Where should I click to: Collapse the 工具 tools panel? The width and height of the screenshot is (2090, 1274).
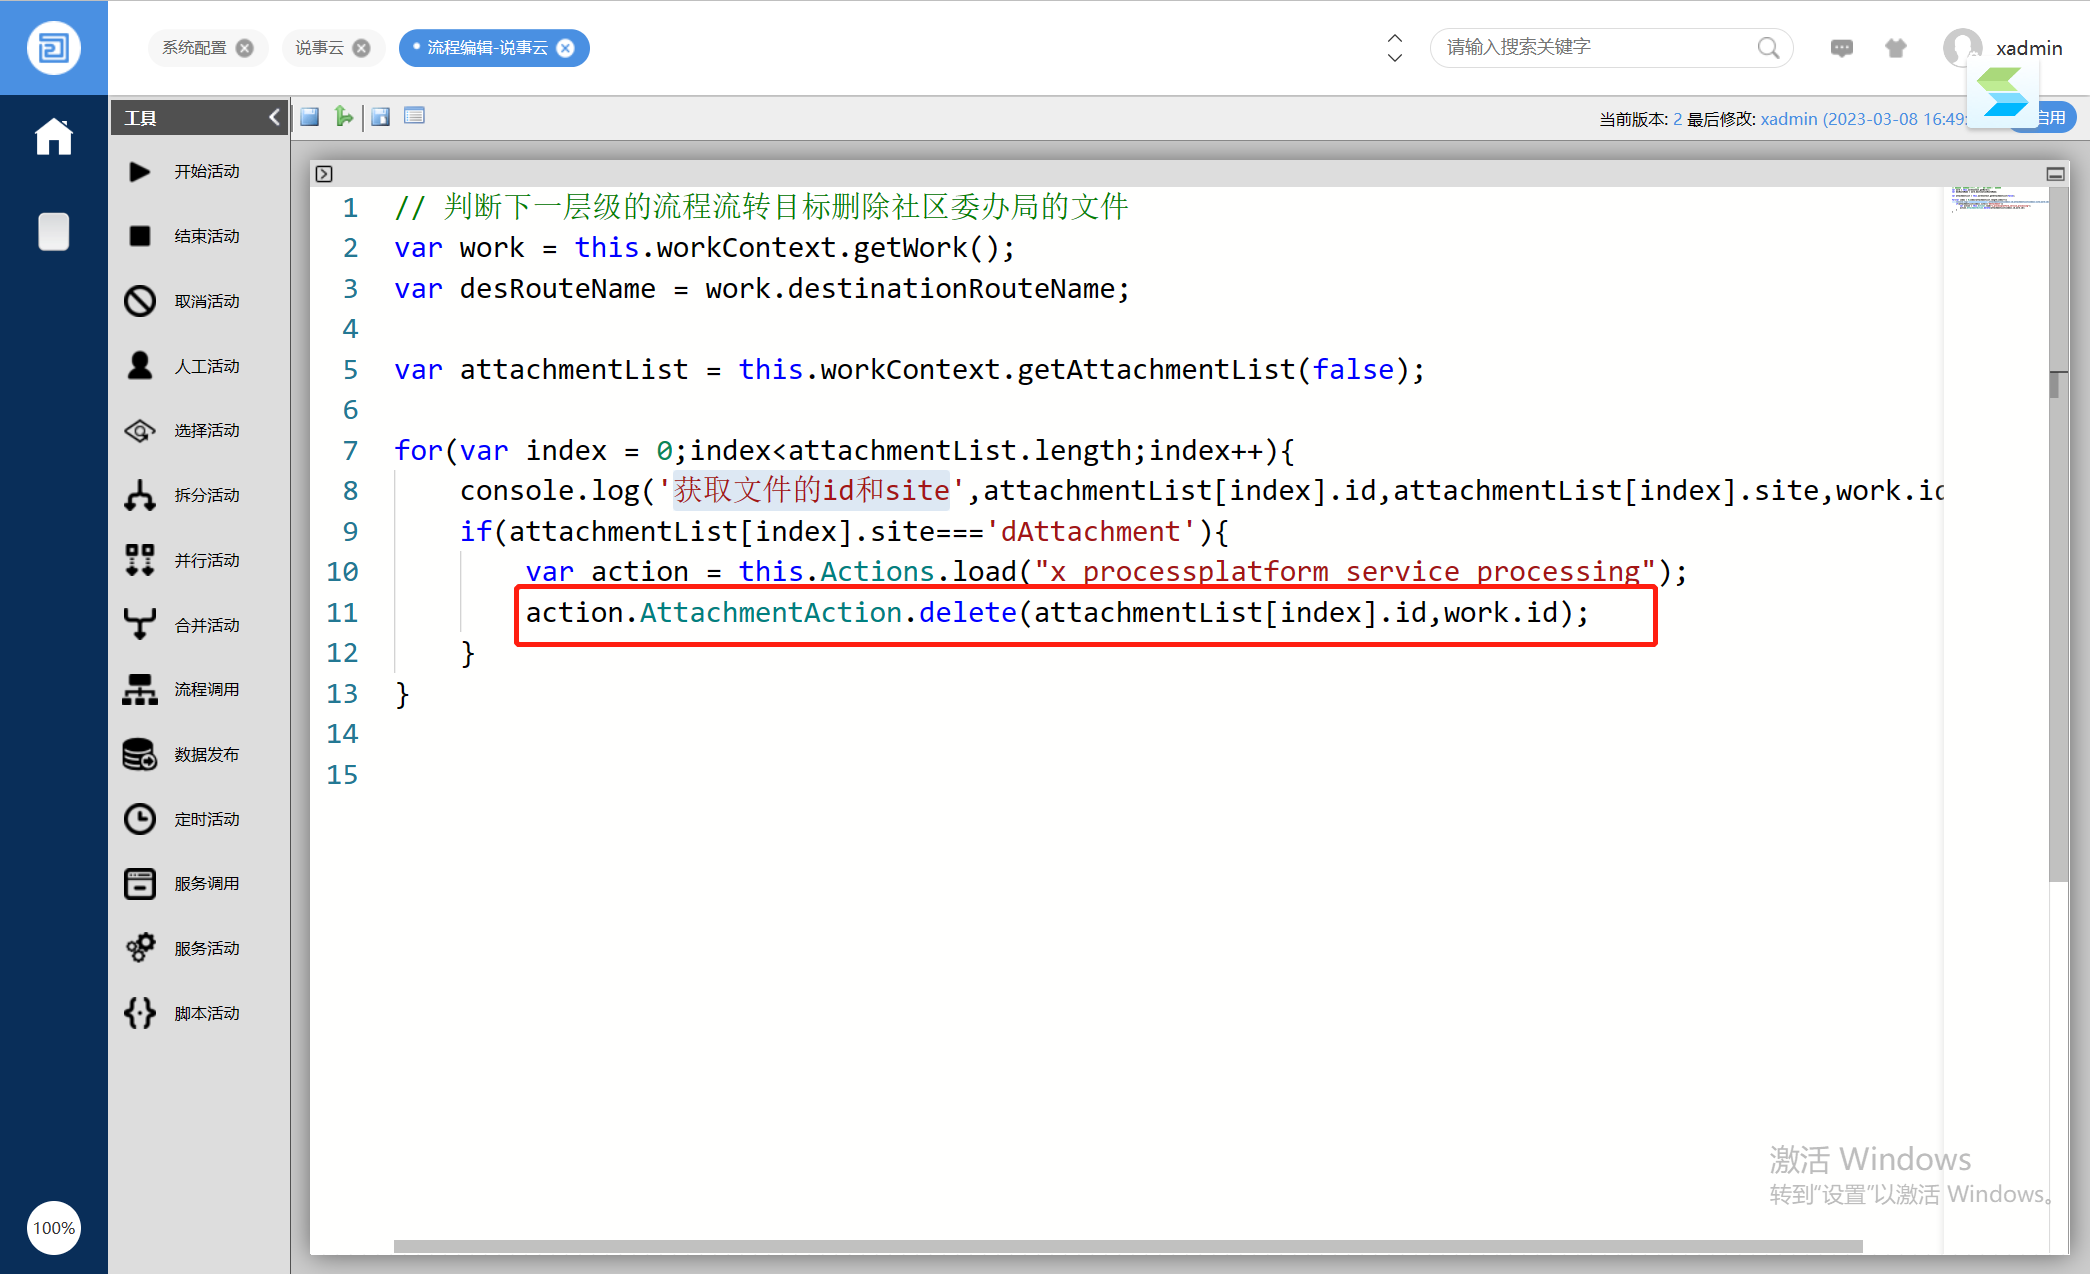click(274, 118)
